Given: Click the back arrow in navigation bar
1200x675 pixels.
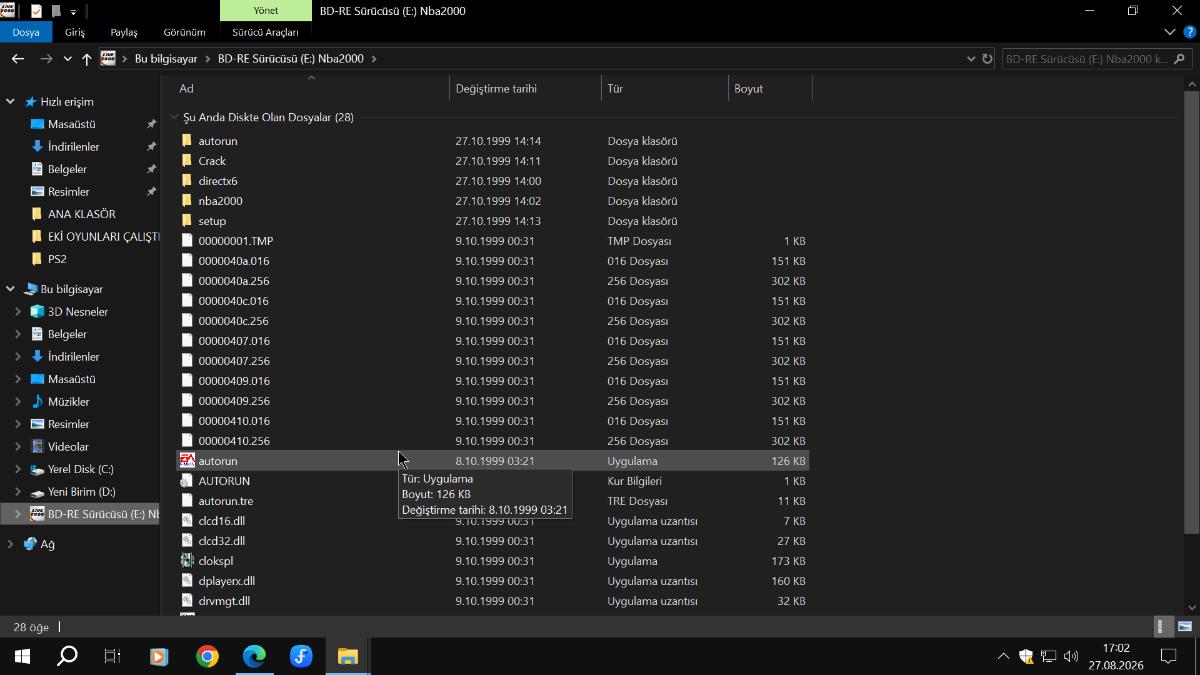Looking at the screenshot, I should tap(17, 59).
